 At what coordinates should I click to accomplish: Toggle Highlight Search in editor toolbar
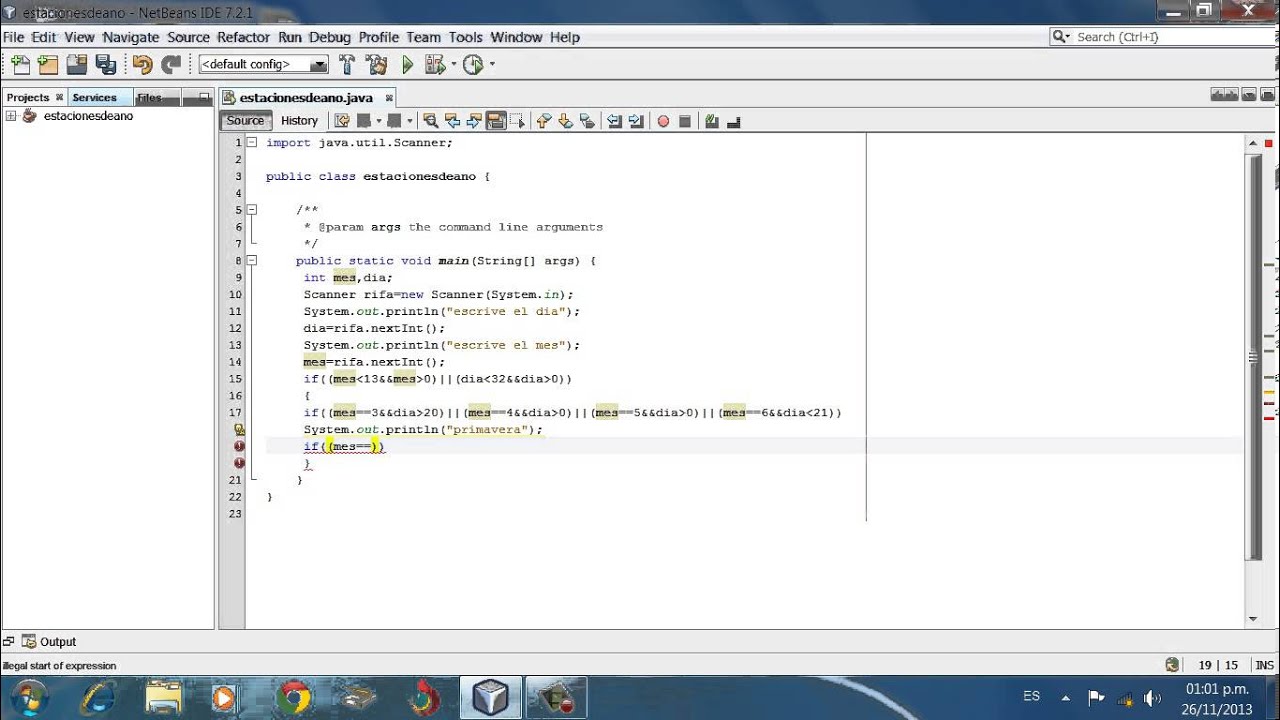[x=496, y=121]
